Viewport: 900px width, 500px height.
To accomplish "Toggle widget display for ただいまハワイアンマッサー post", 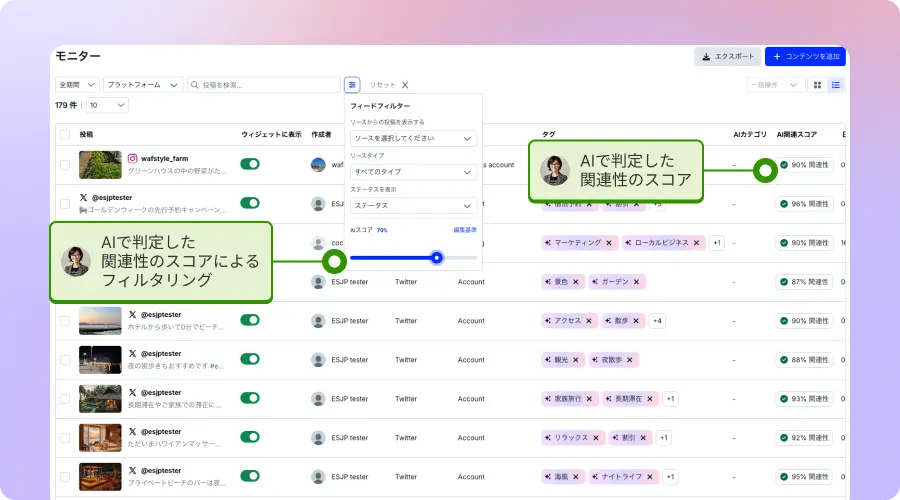I will 250,437.
